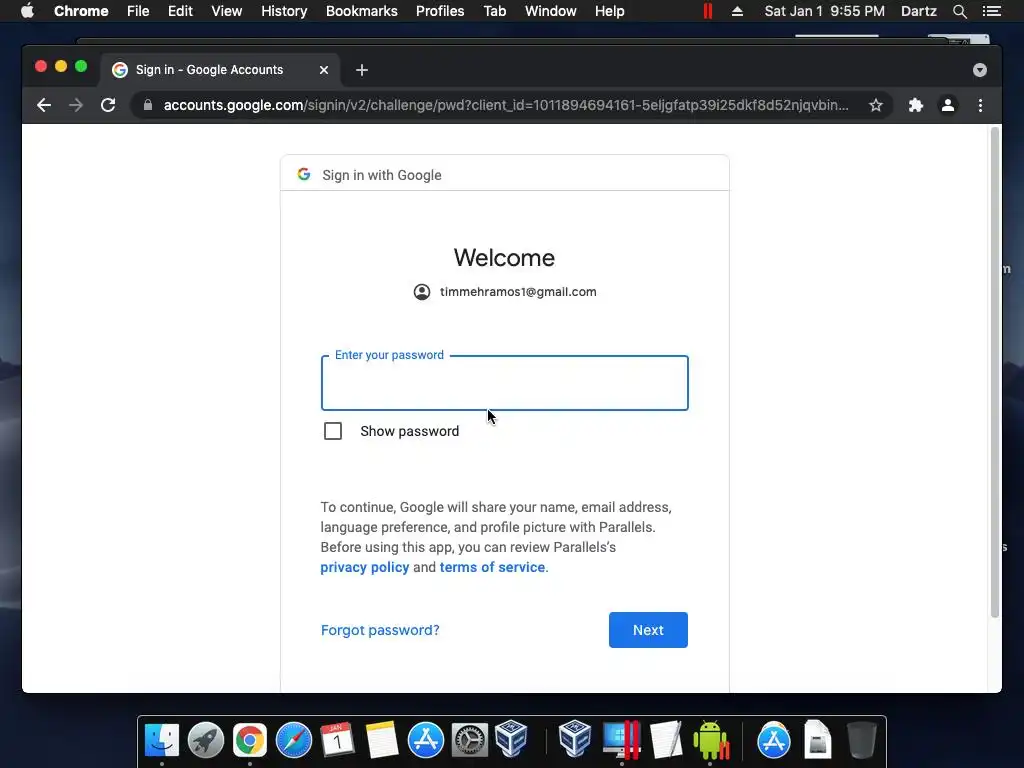Launch Safari from the Dock
The width and height of the screenshot is (1024, 768).
(x=294, y=741)
